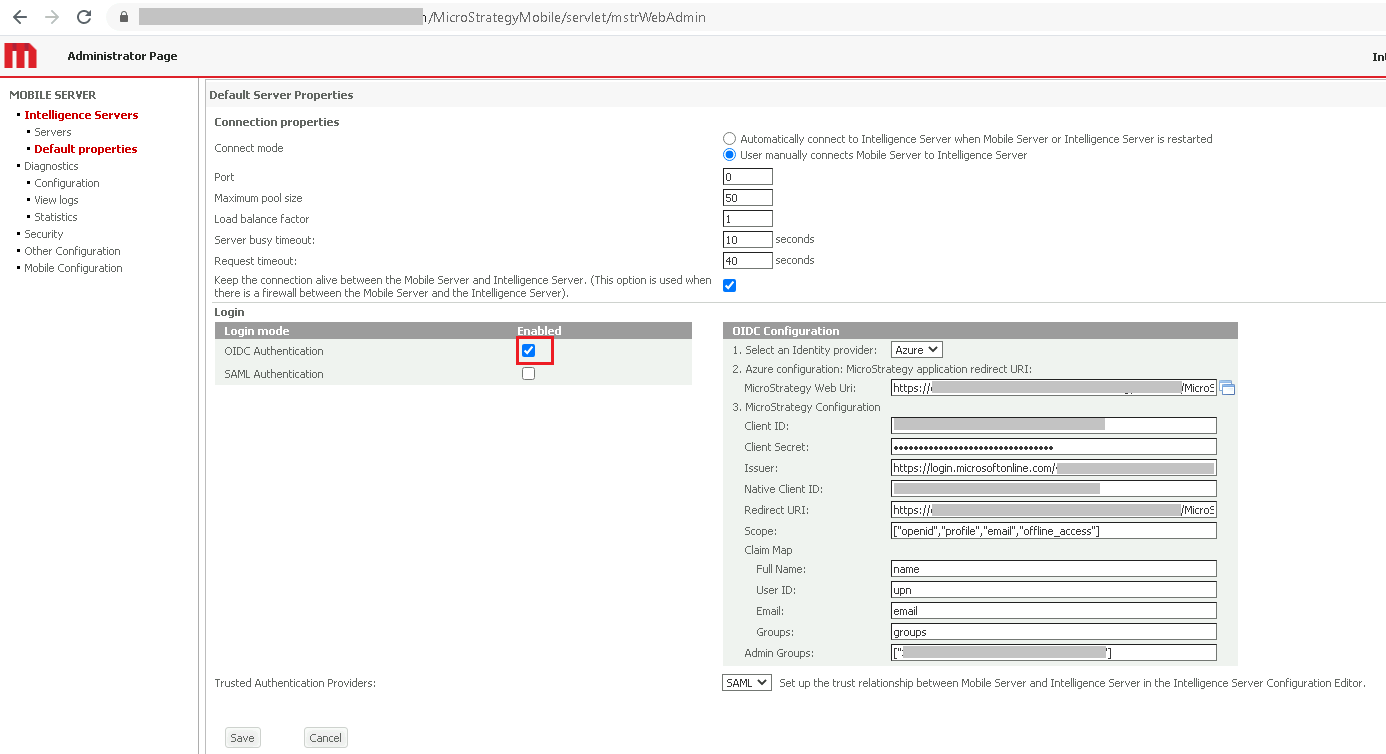
Task: Disable the OIDC Authentication checkbox
Action: (x=528, y=351)
